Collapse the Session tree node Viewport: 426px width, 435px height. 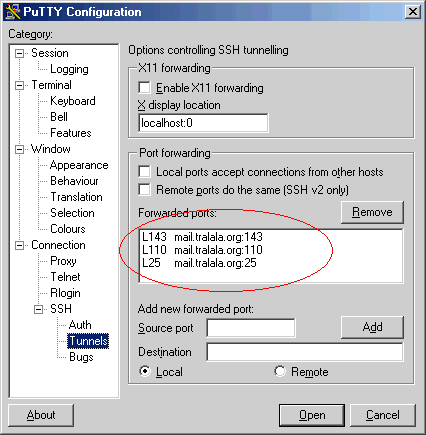20,53
